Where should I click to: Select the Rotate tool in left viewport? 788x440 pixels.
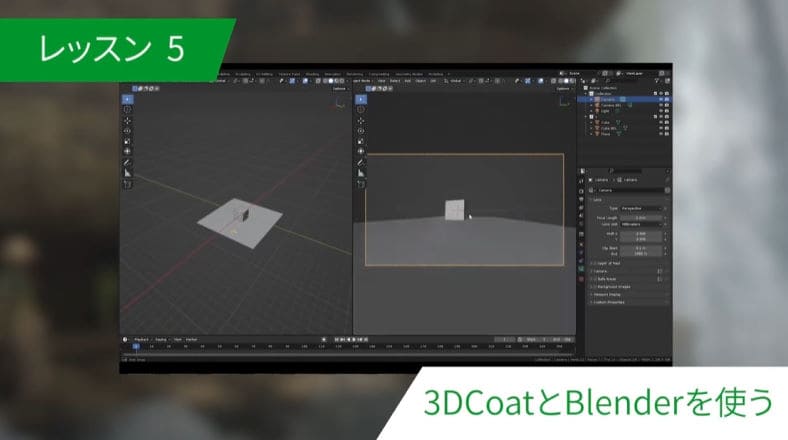tap(128, 130)
